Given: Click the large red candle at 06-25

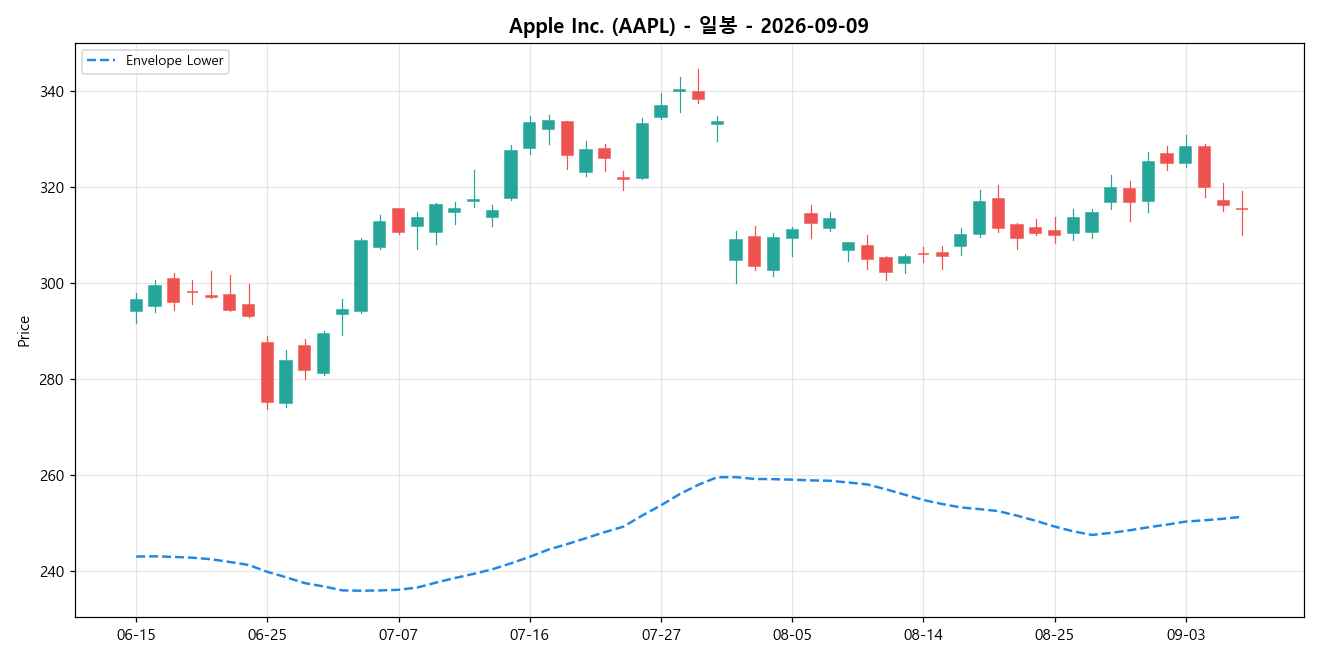Looking at the screenshot, I should [x=267, y=372].
